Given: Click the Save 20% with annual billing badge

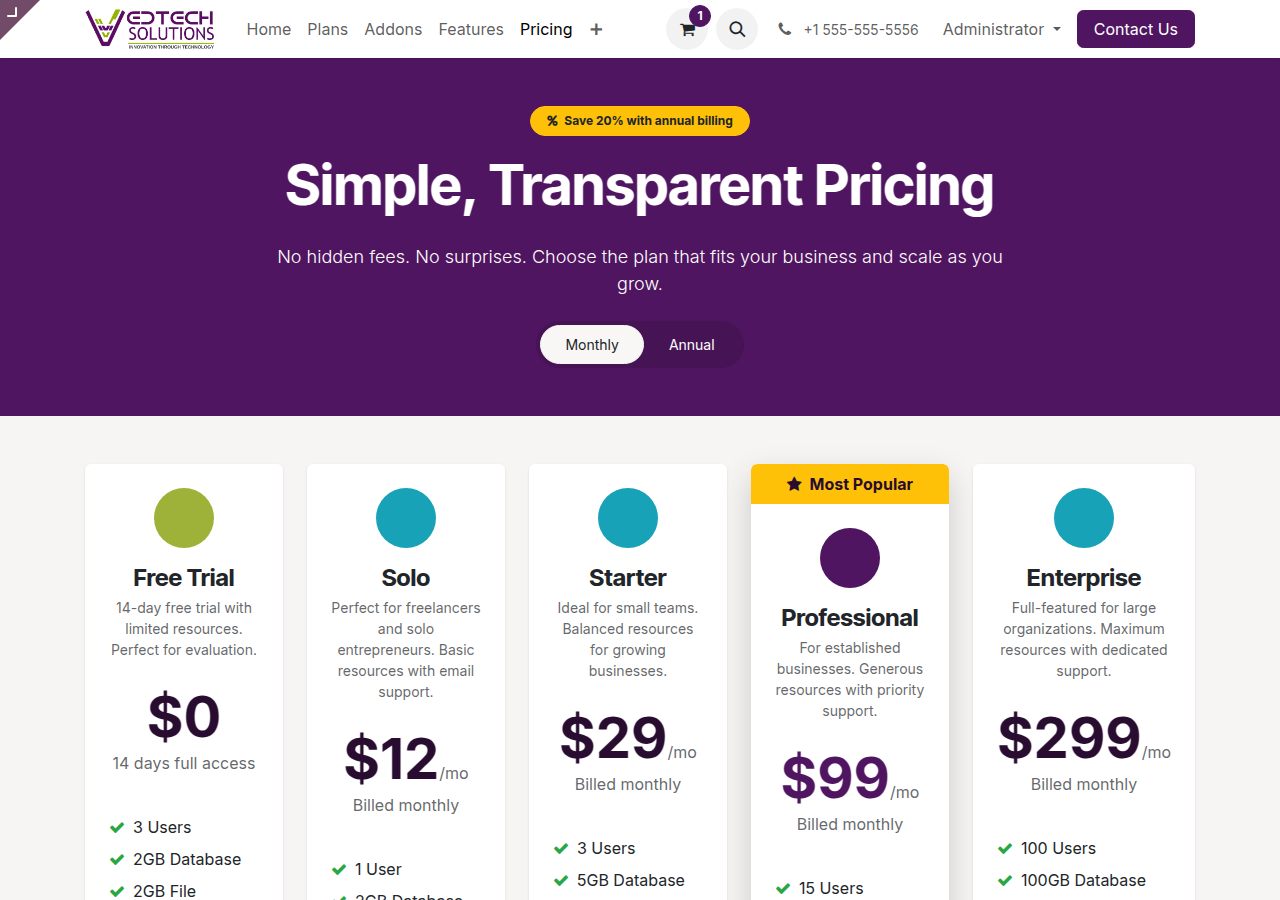Looking at the screenshot, I should pyautogui.click(x=640, y=120).
